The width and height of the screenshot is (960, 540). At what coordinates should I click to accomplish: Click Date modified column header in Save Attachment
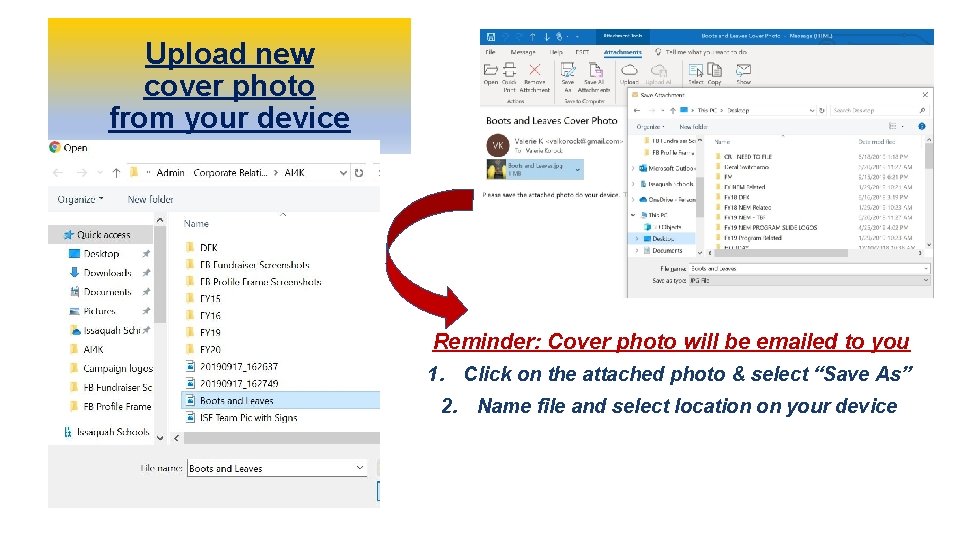[877, 141]
